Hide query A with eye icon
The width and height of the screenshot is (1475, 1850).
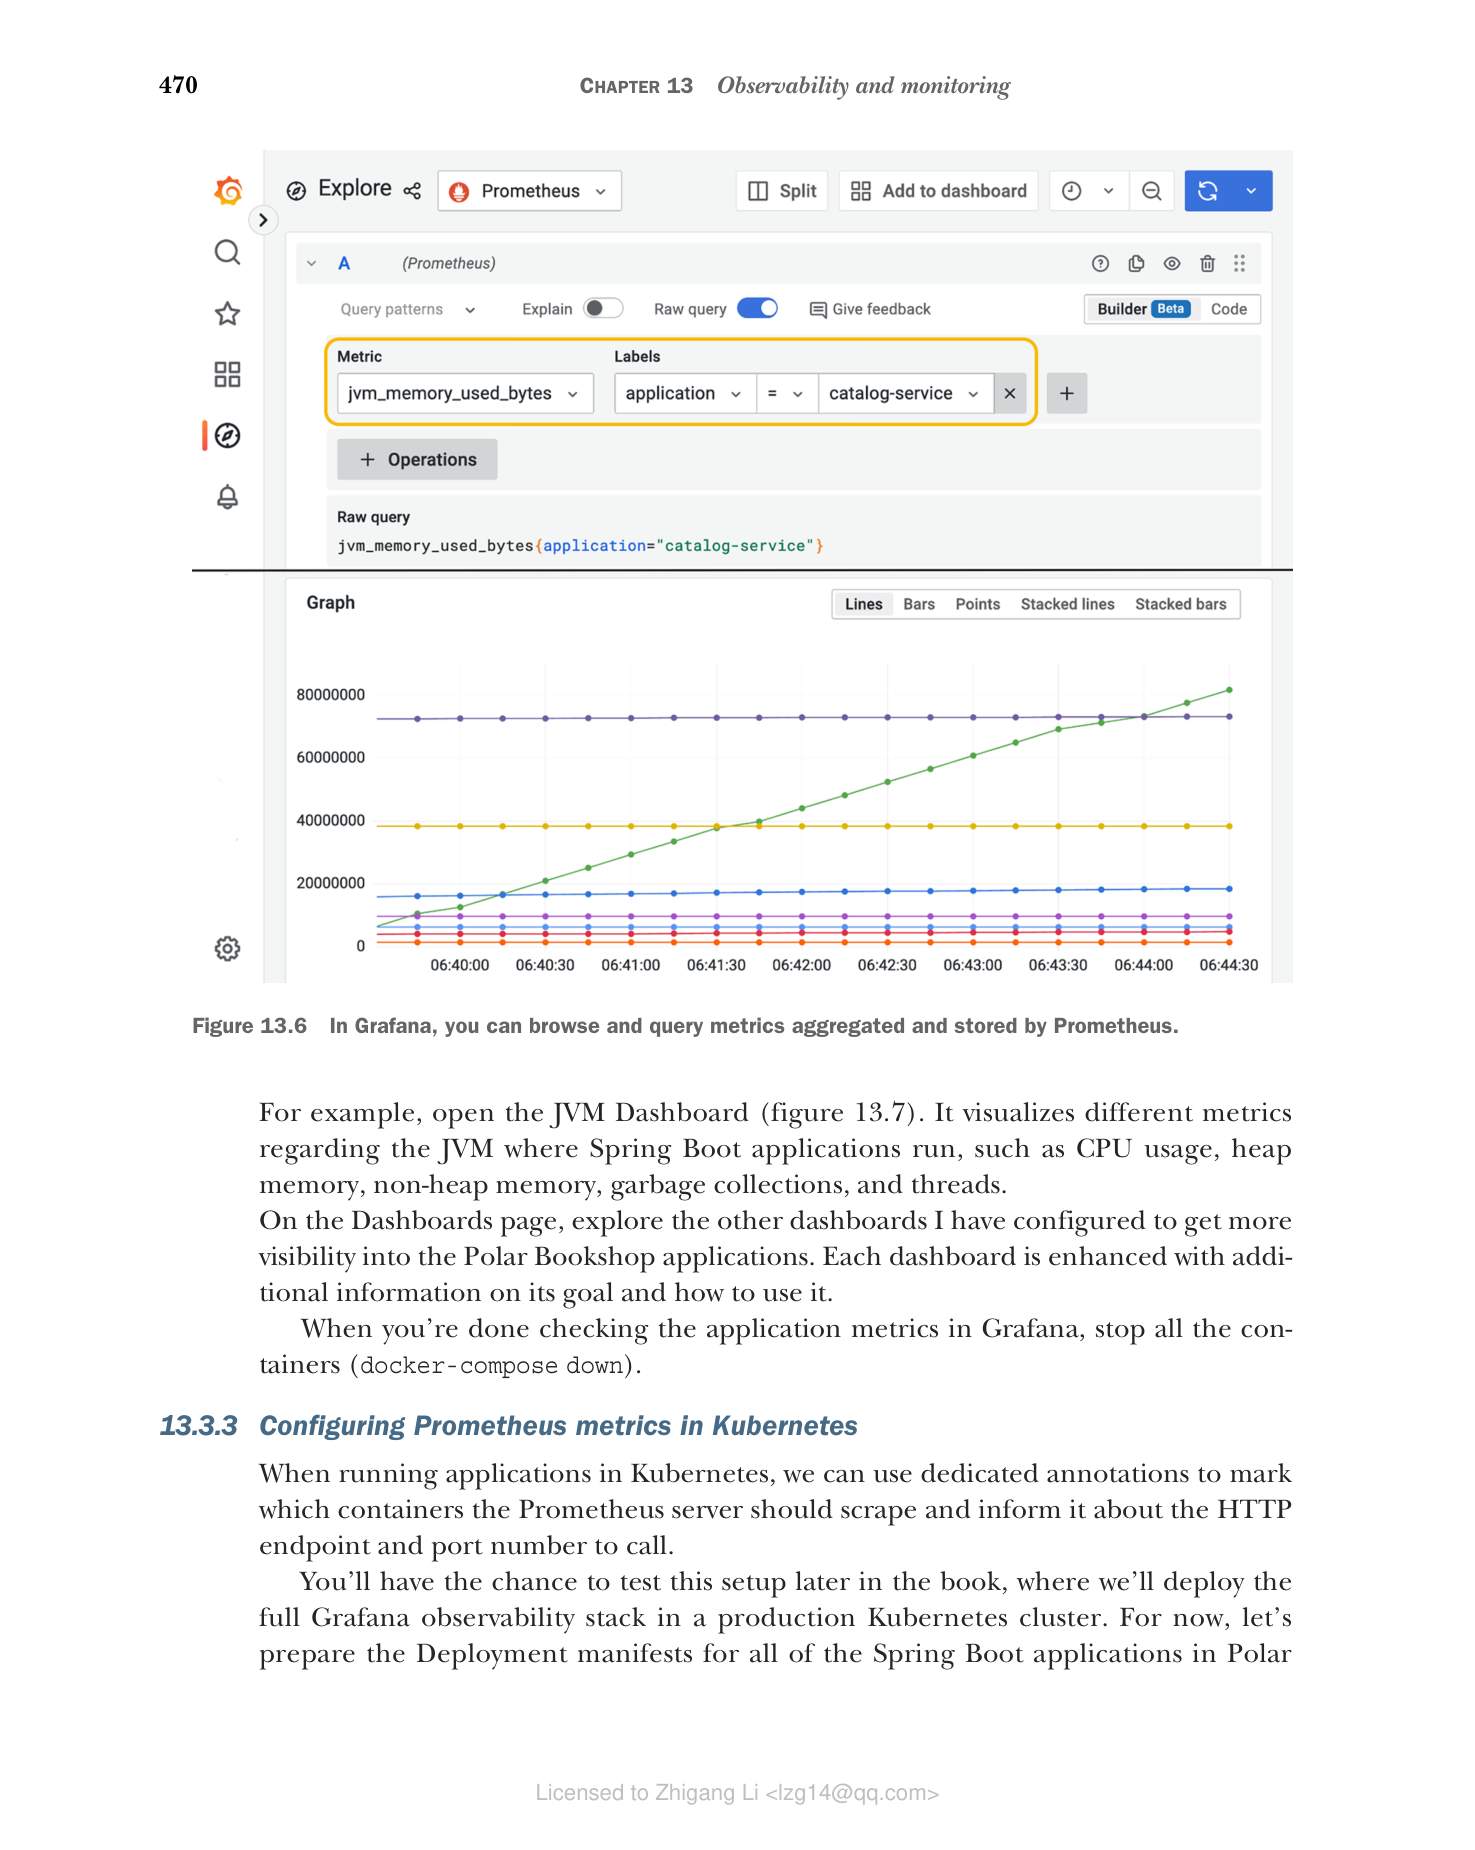[1172, 264]
